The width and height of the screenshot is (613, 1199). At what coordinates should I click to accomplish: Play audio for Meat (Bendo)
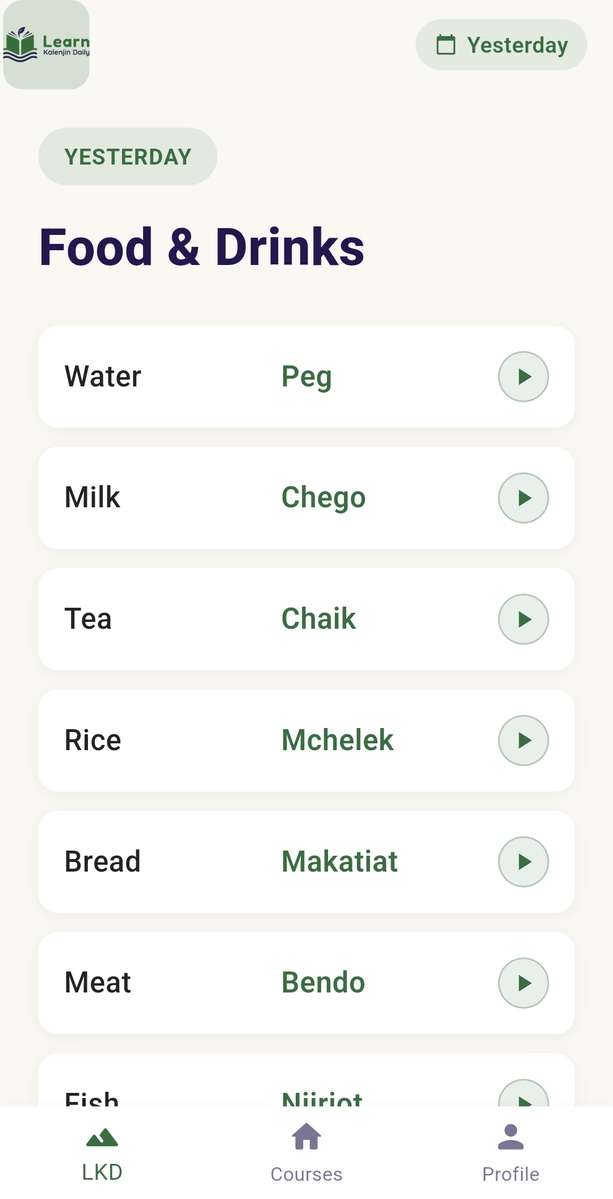coord(523,983)
